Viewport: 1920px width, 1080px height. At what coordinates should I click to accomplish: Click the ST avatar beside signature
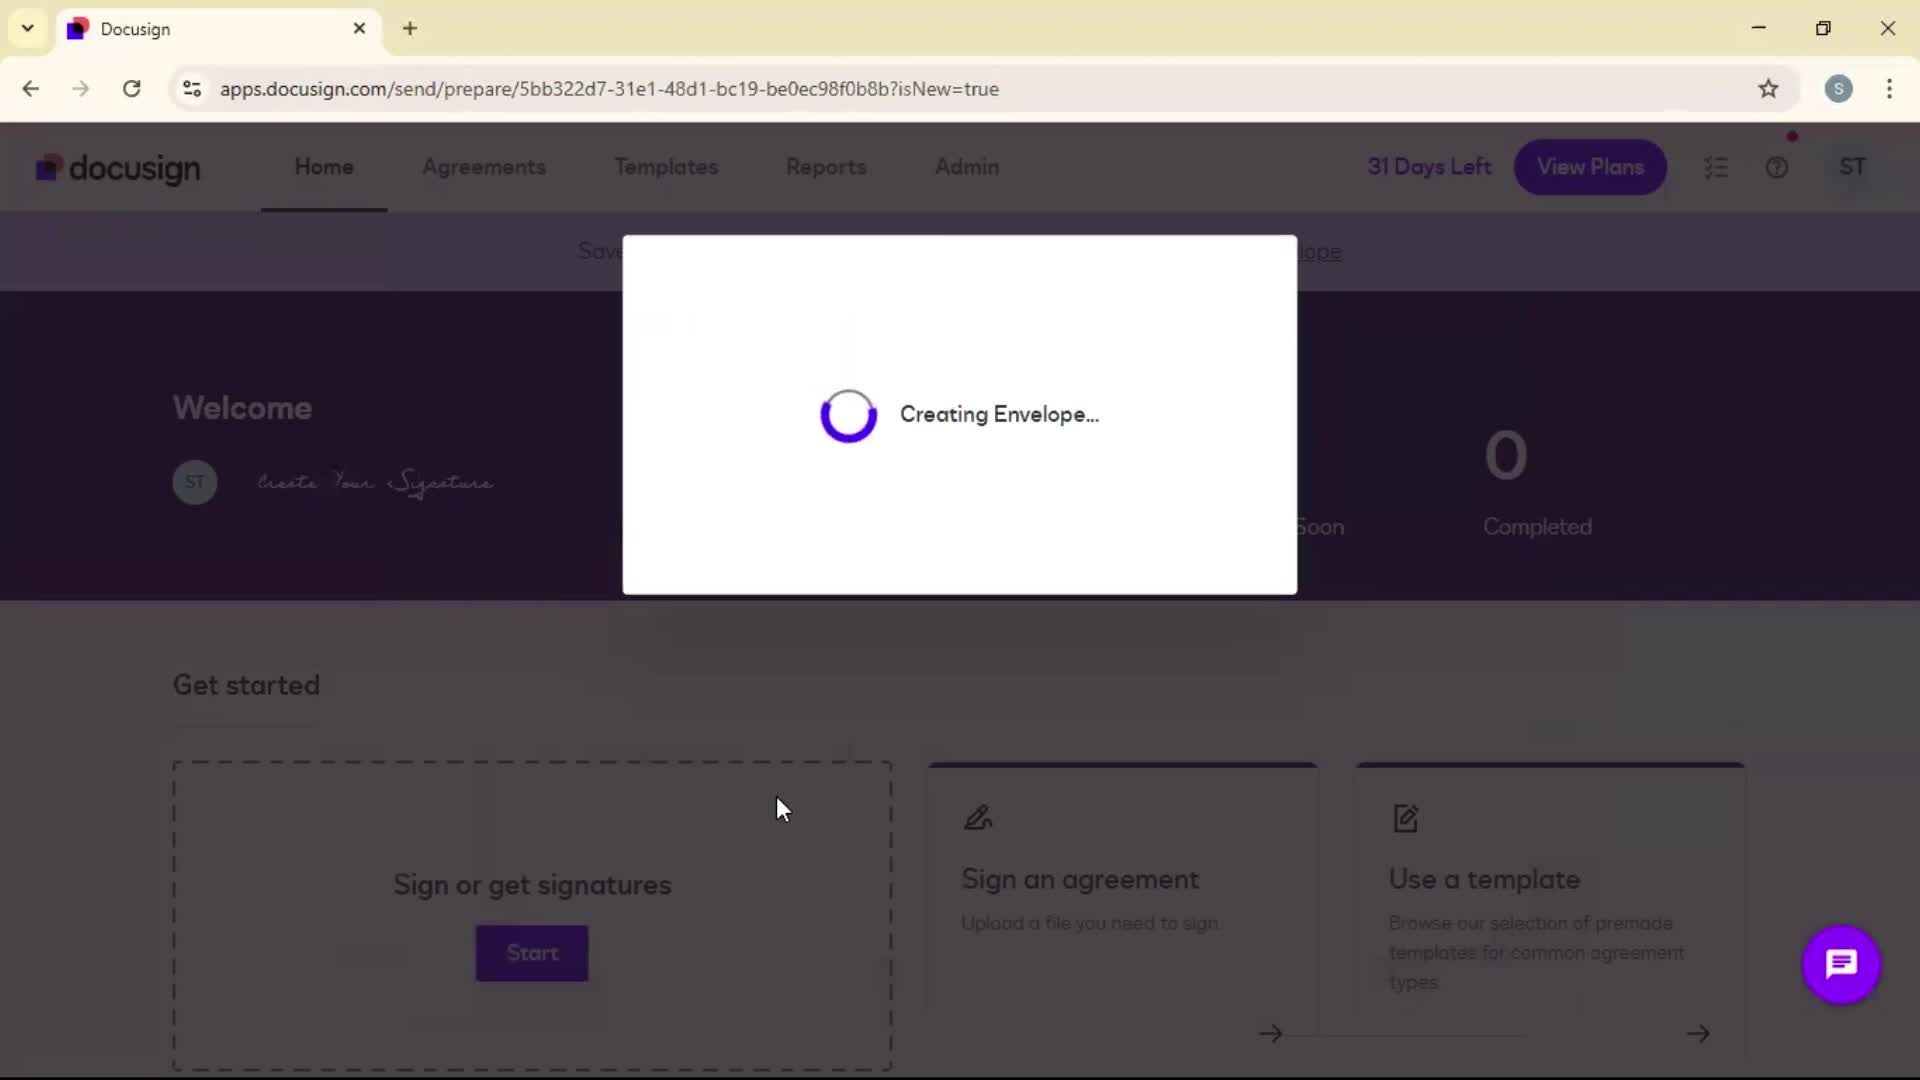point(195,482)
